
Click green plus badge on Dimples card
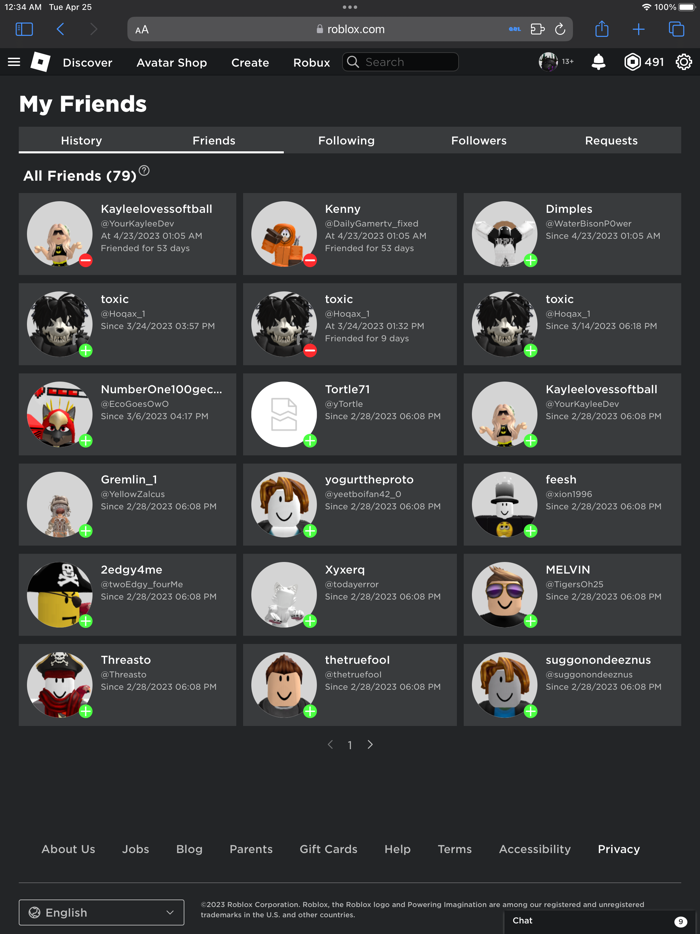tap(530, 260)
